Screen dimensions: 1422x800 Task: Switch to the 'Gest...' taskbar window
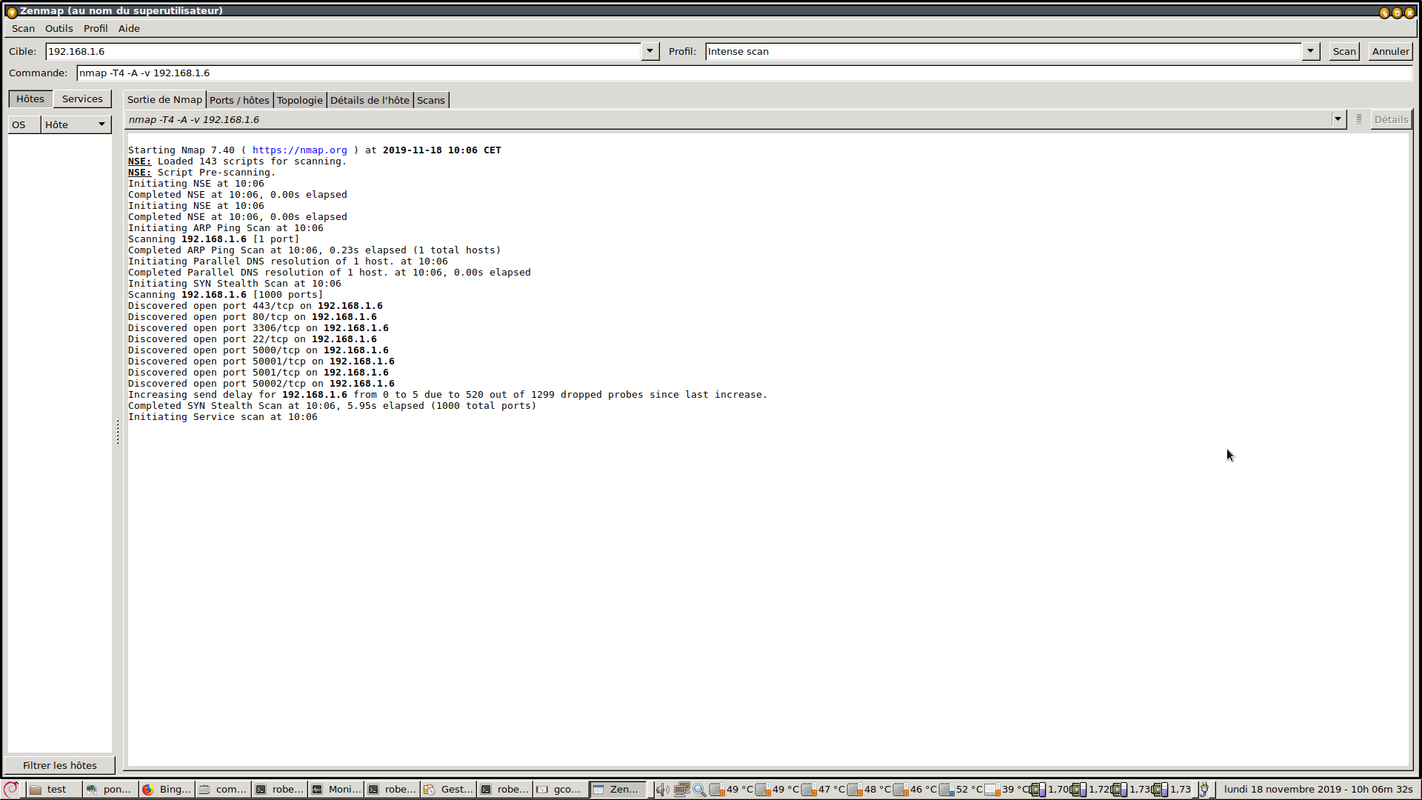point(448,789)
